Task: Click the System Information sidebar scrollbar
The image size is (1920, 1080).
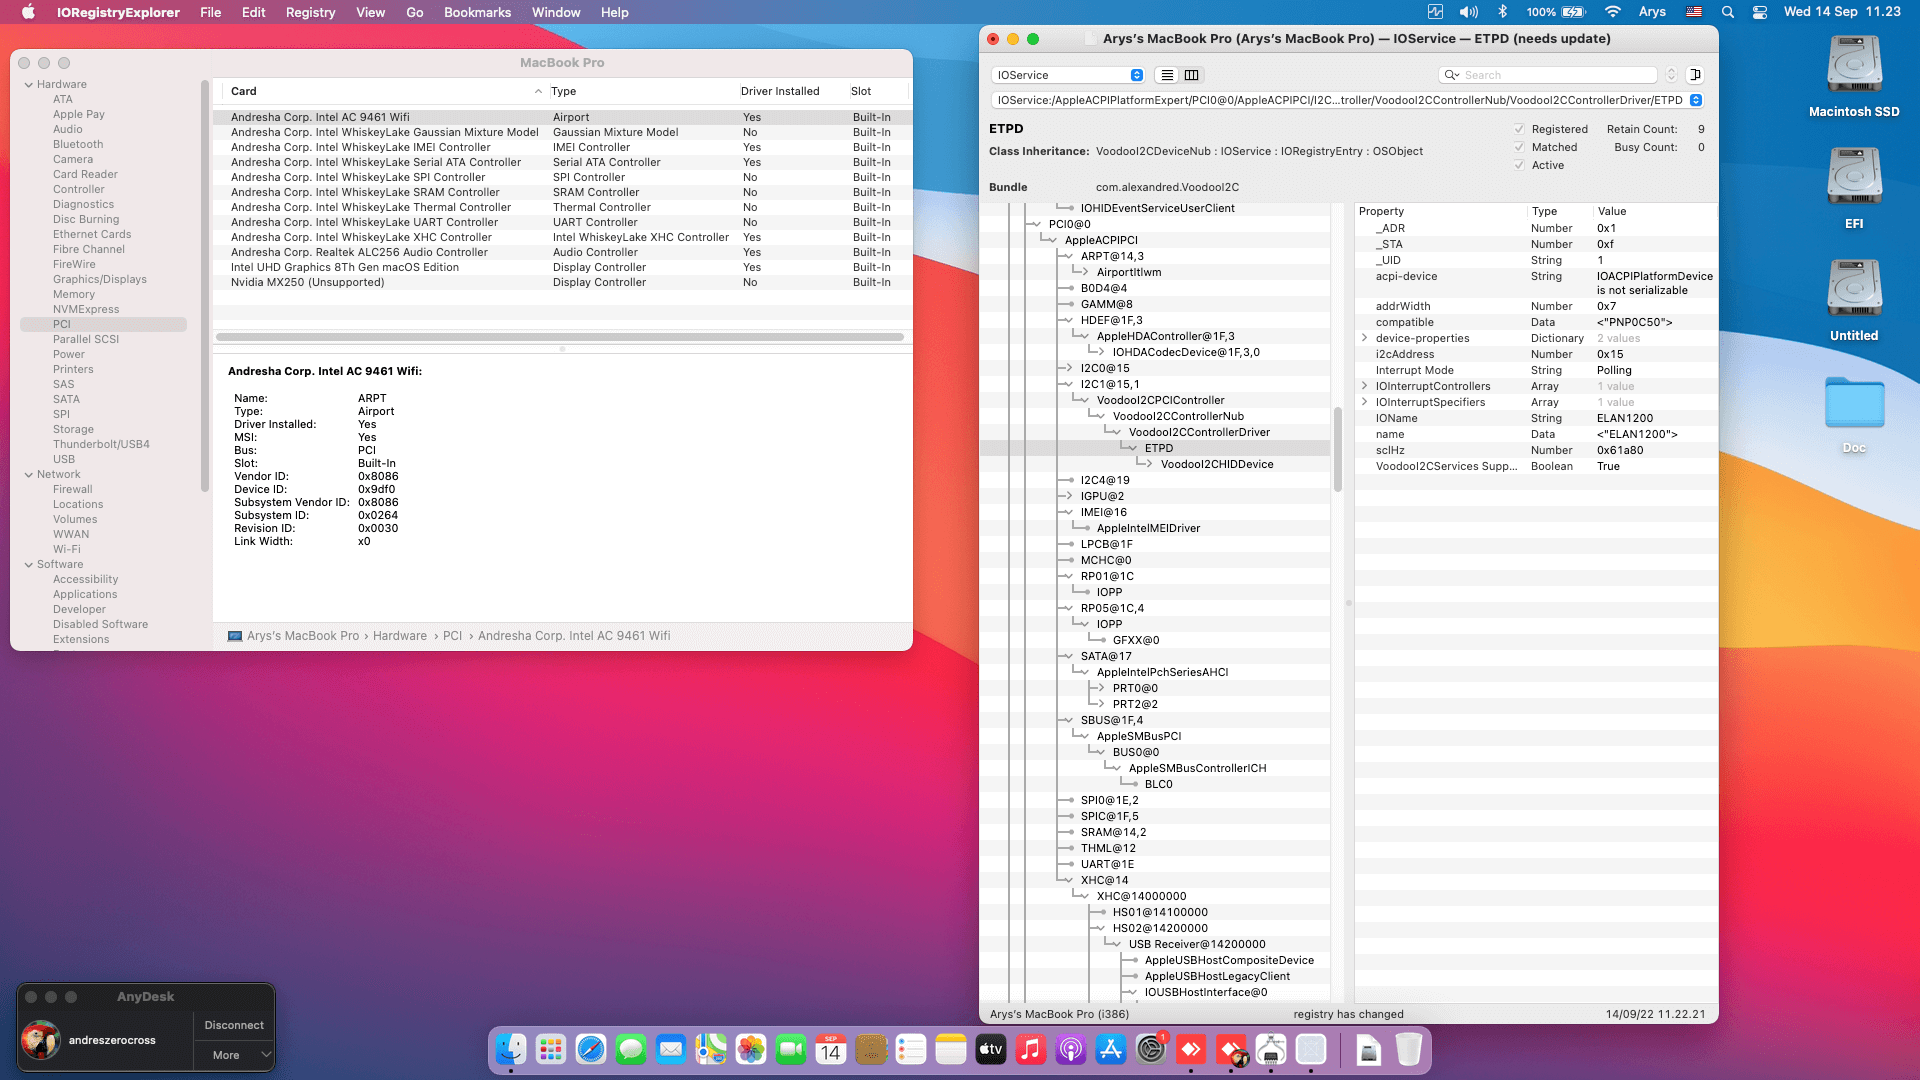Action: coord(205,285)
